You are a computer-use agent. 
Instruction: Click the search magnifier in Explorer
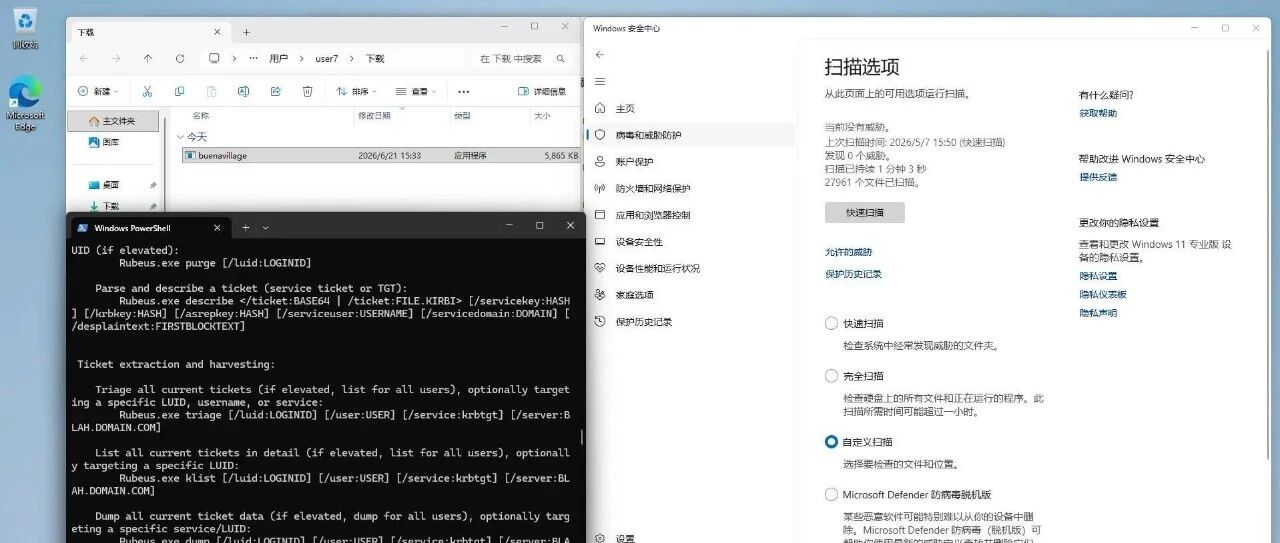click(559, 59)
